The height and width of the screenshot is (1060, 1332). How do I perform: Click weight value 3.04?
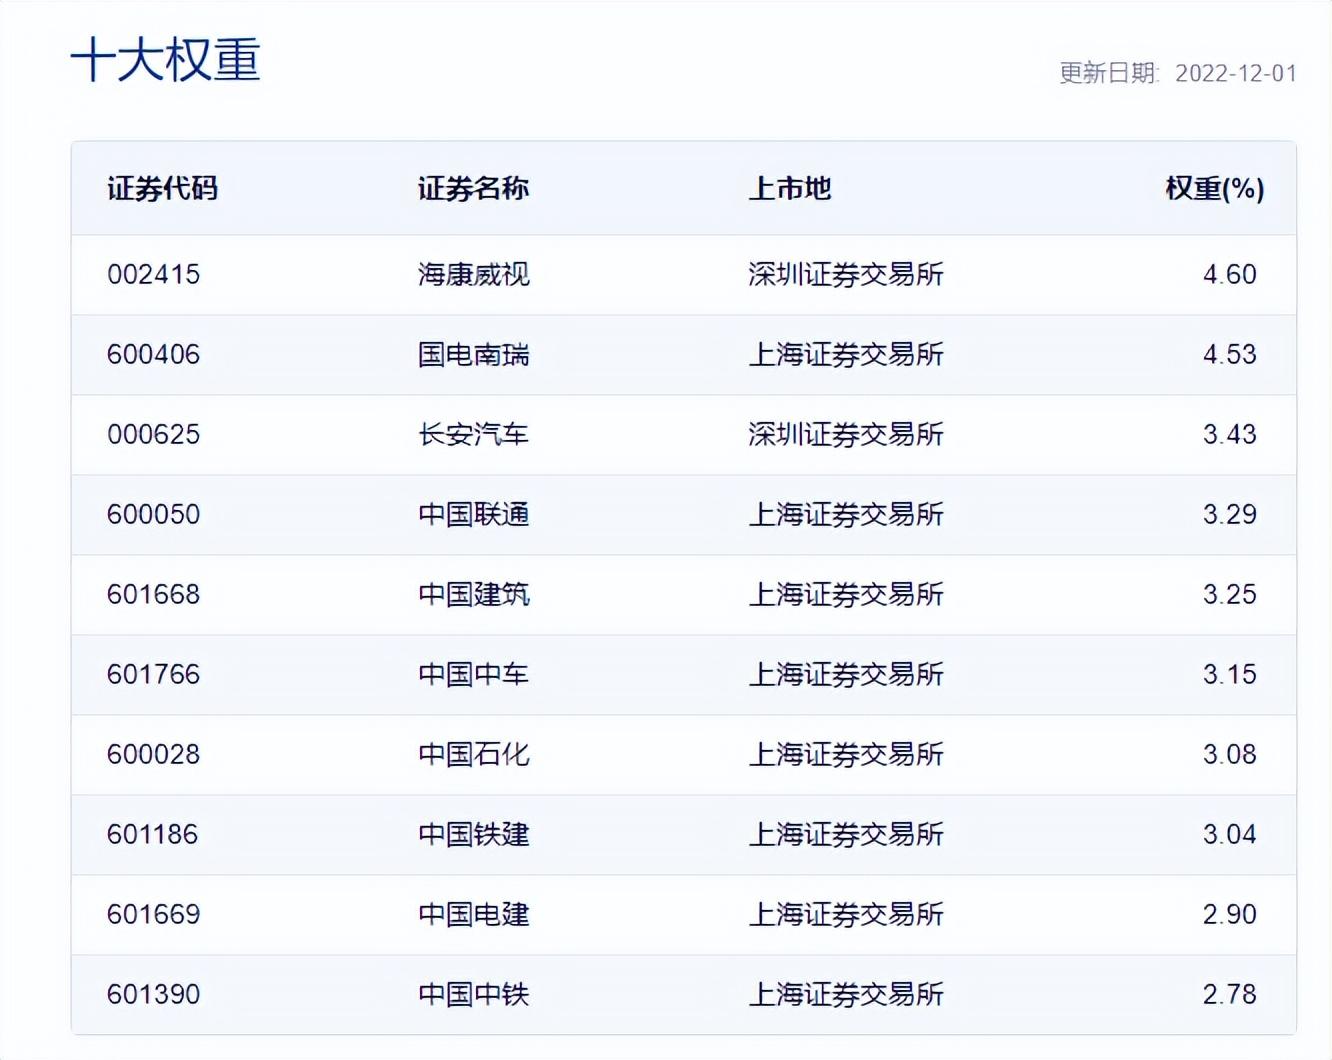(x=1229, y=834)
